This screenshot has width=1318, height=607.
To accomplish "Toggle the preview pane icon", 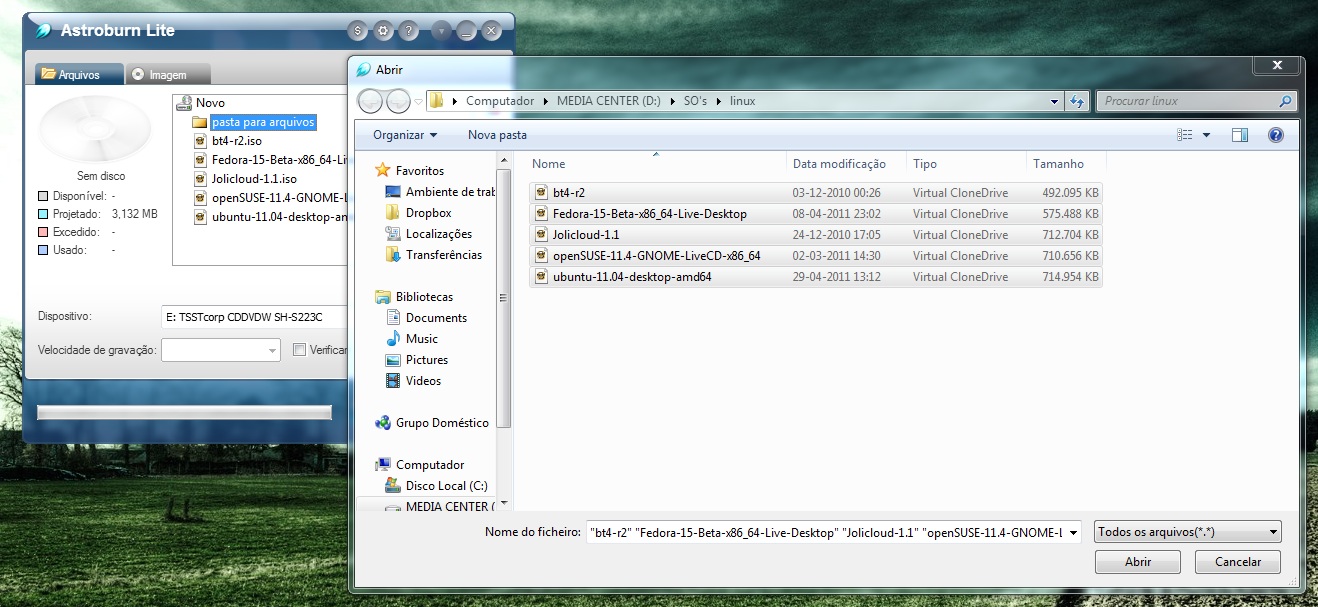I will tap(1240, 135).
